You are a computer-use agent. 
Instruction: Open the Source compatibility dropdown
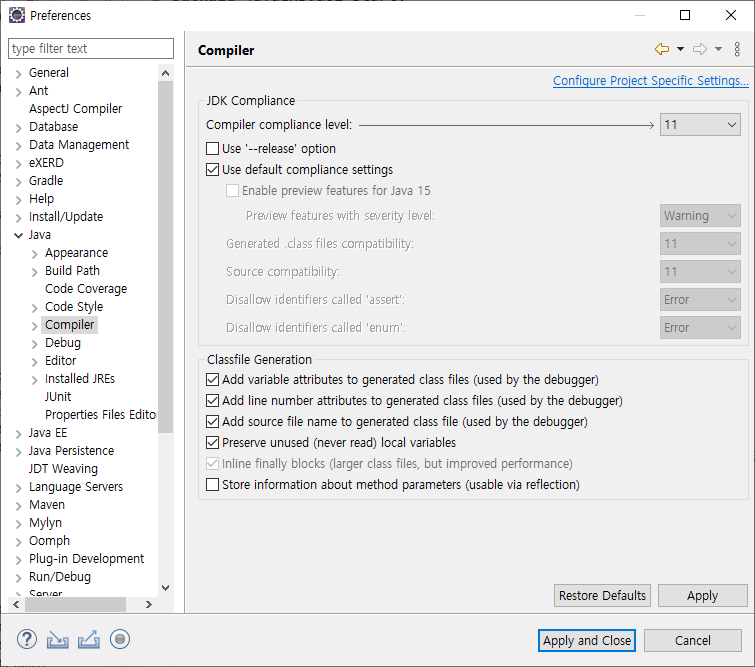[x=700, y=272]
